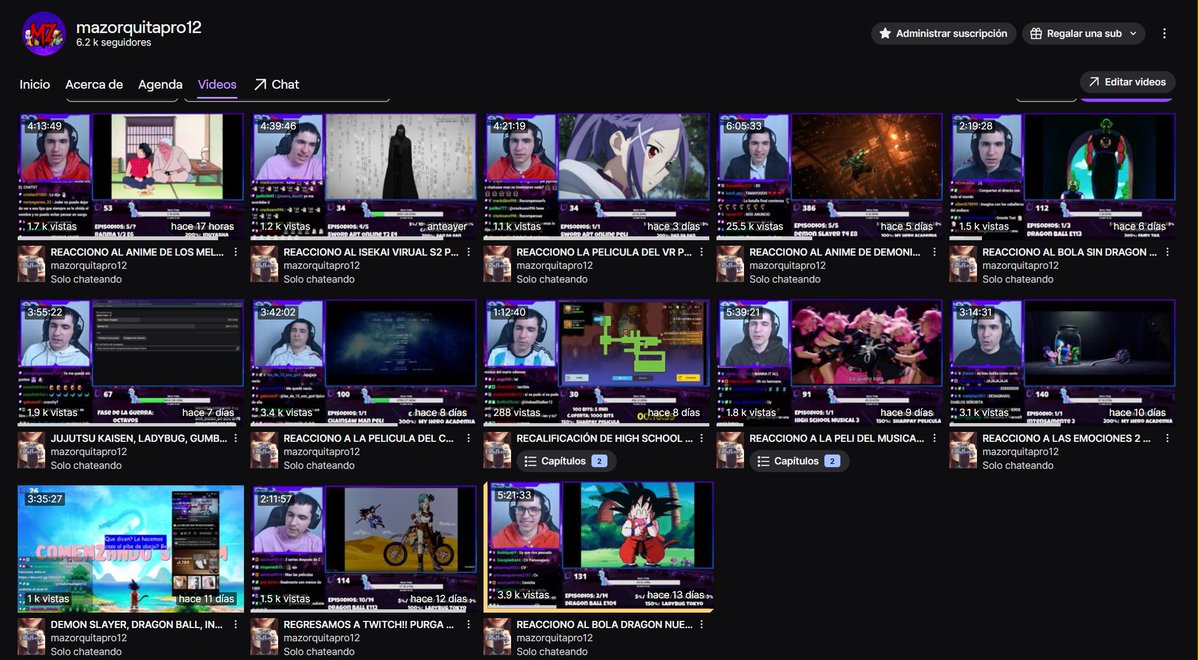This screenshot has height=660, width=1200.
Task: Select Videos tab
Action: click(217, 84)
